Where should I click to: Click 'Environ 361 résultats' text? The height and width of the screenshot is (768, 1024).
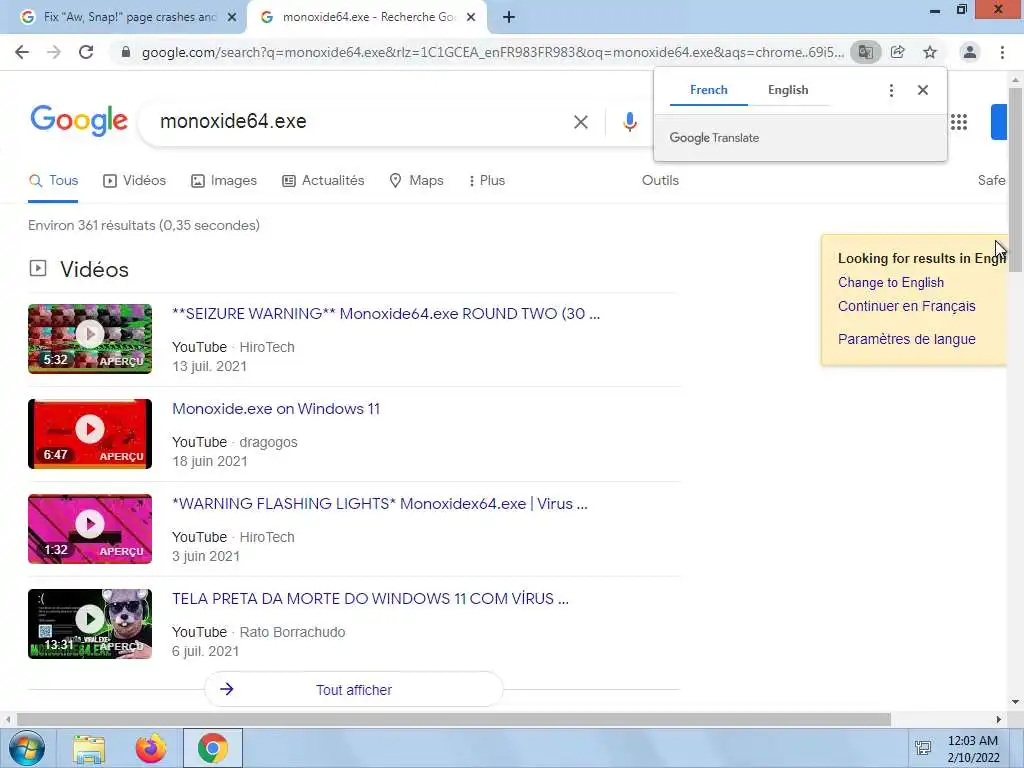(144, 225)
